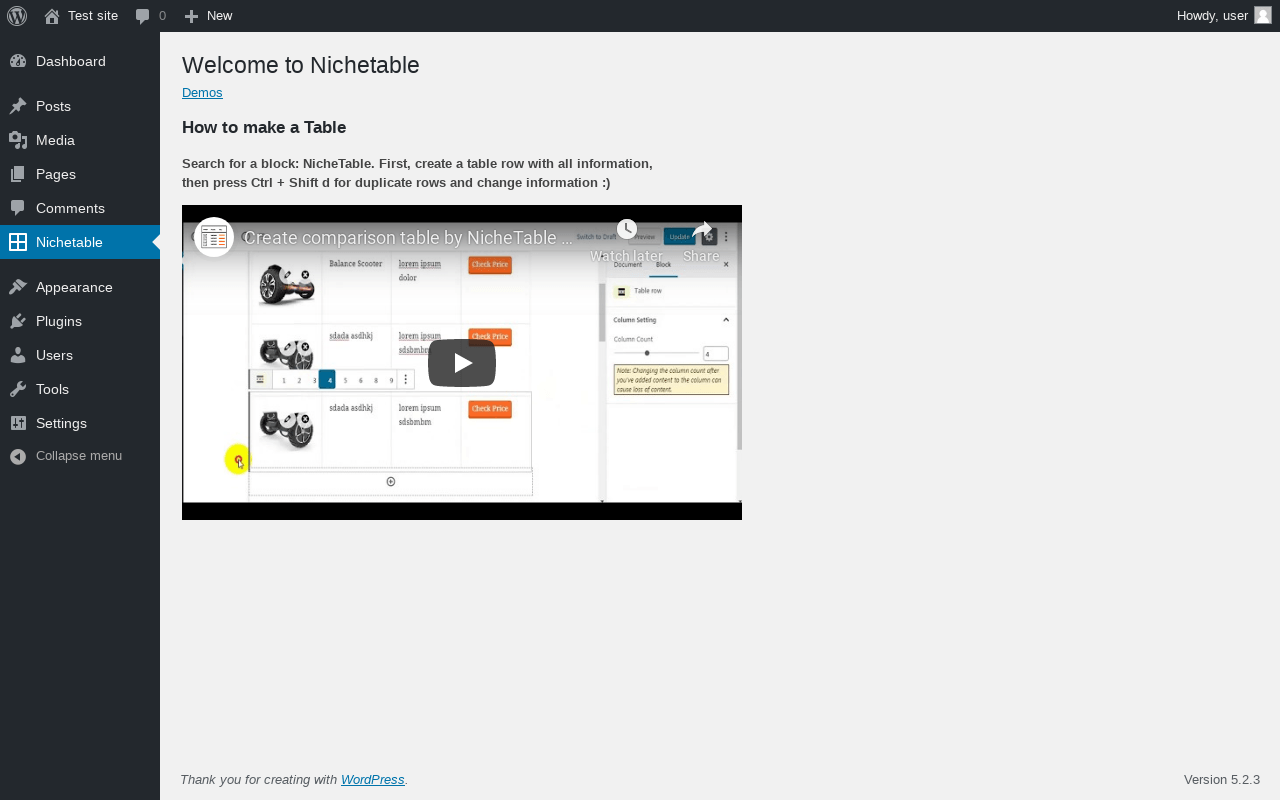Screen dimensions: 1280x800
Task: Click the Share arrow on video
Action: 701,231
